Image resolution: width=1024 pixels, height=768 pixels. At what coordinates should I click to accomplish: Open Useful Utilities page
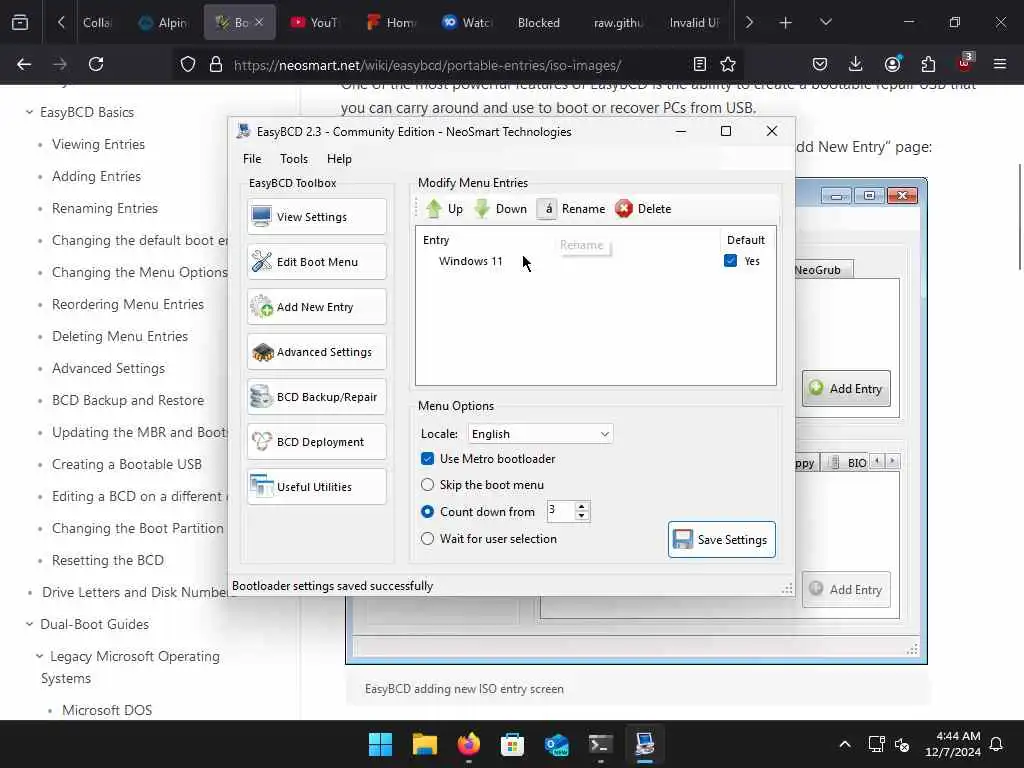[x=317, y=487]
